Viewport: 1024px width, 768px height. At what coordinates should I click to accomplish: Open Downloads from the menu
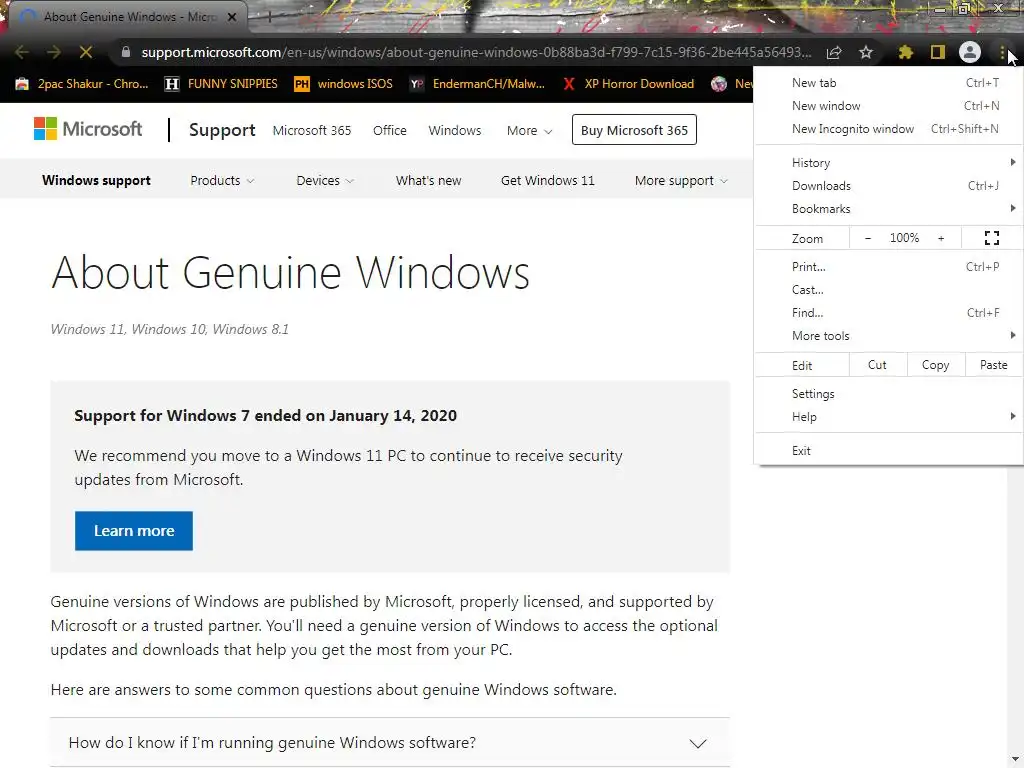pos(889,185)
